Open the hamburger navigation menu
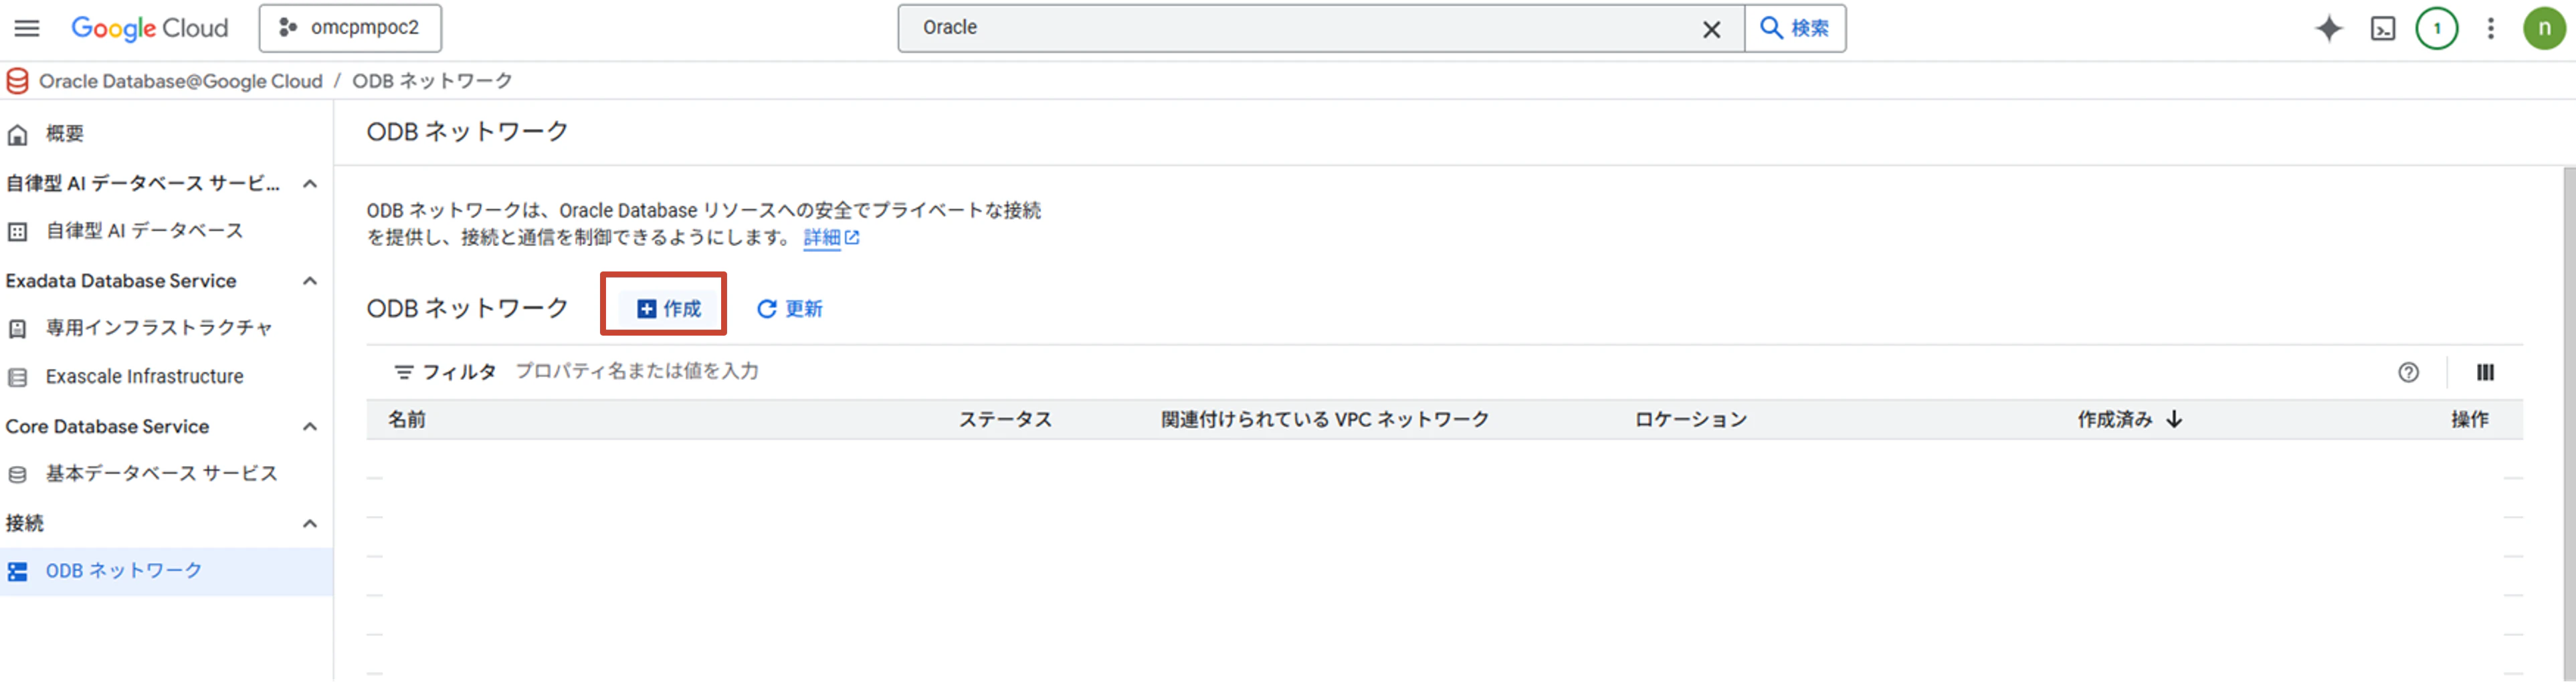2576x690 pixels. (x=27, y=28)
